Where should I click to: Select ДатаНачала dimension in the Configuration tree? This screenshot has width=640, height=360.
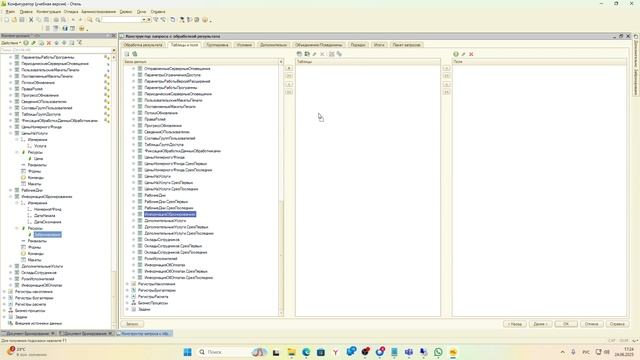coord(44,216)
